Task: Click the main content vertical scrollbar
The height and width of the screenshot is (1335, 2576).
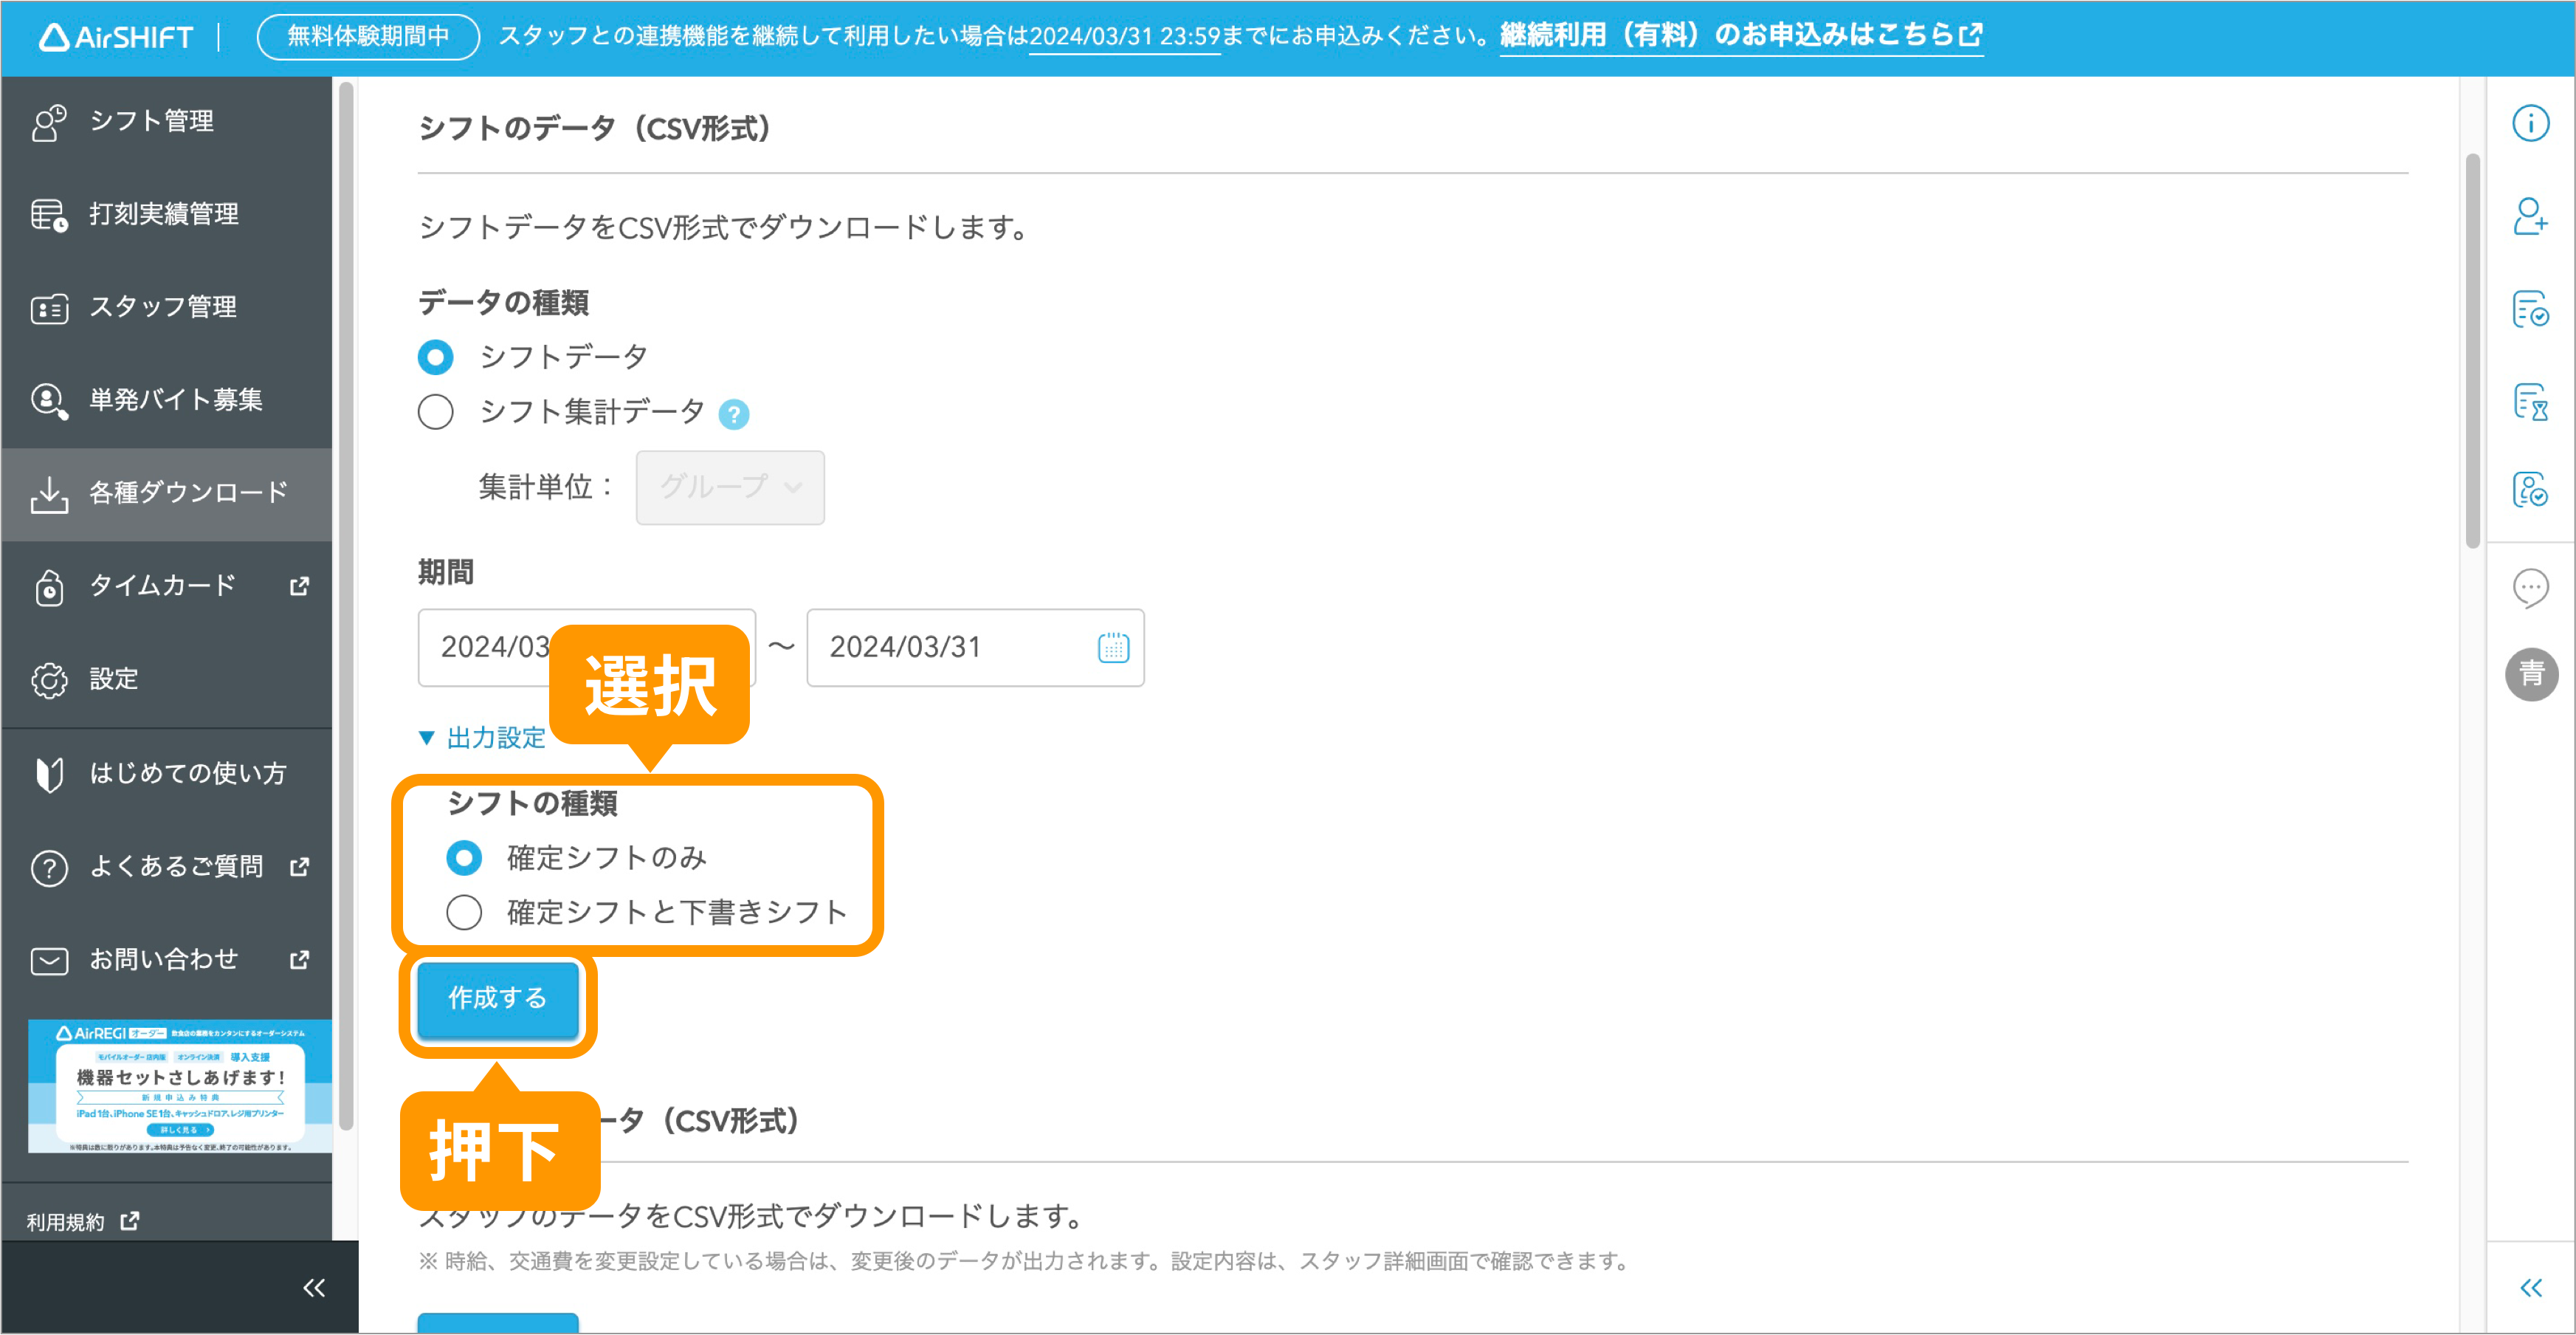Action: pyautogui.click(x=2472, y=350)
